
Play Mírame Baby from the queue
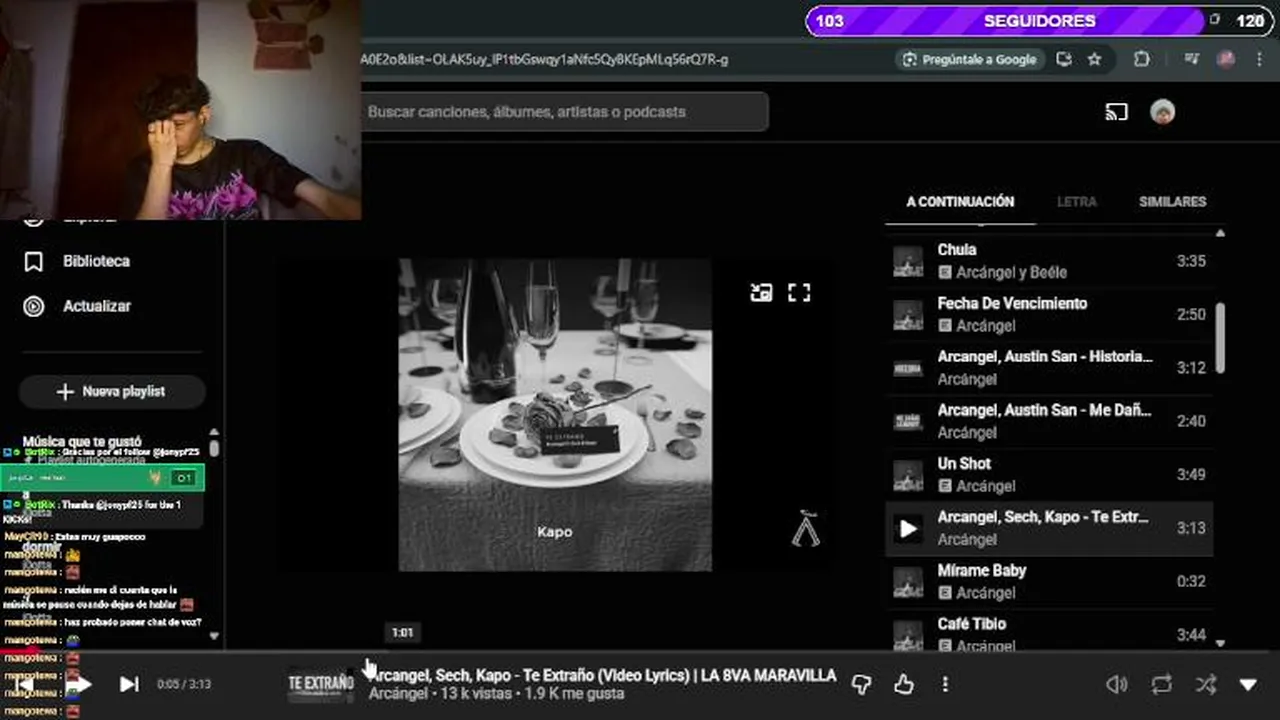tap(1049, 581)
